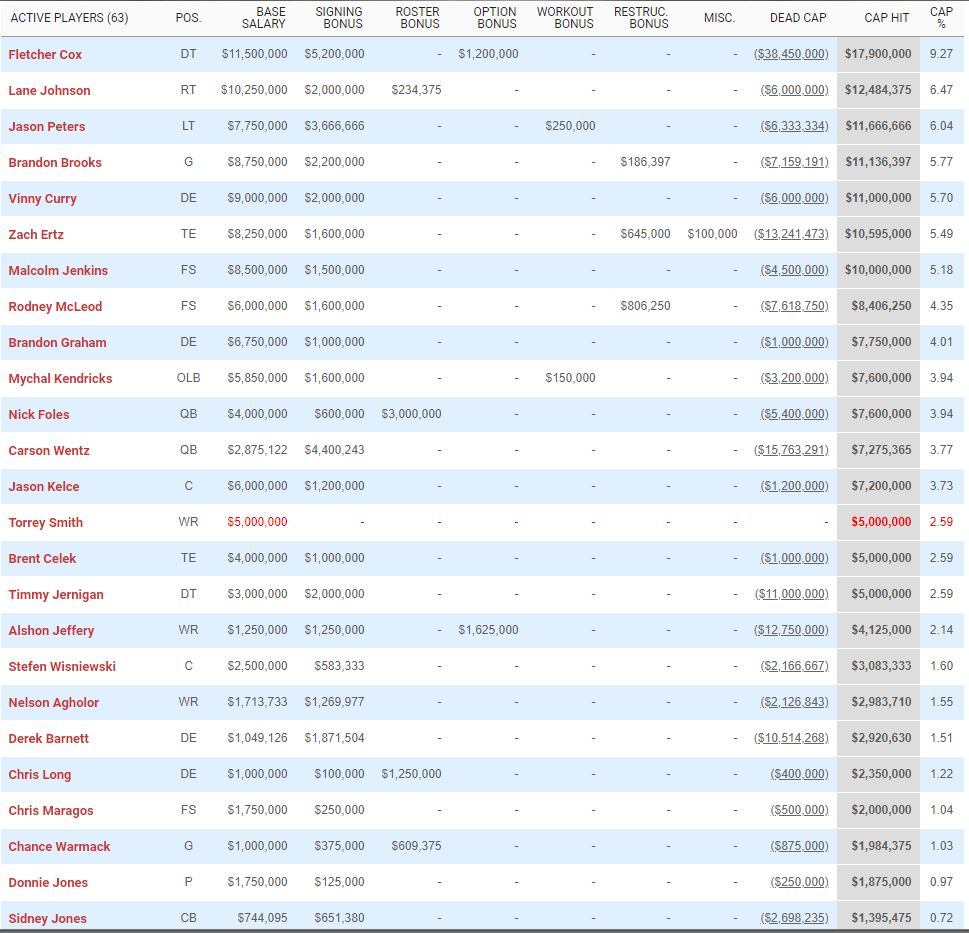Sort by Restruc. Bonus header
This screenshot has height=933, width=969.
click(641, 18)
